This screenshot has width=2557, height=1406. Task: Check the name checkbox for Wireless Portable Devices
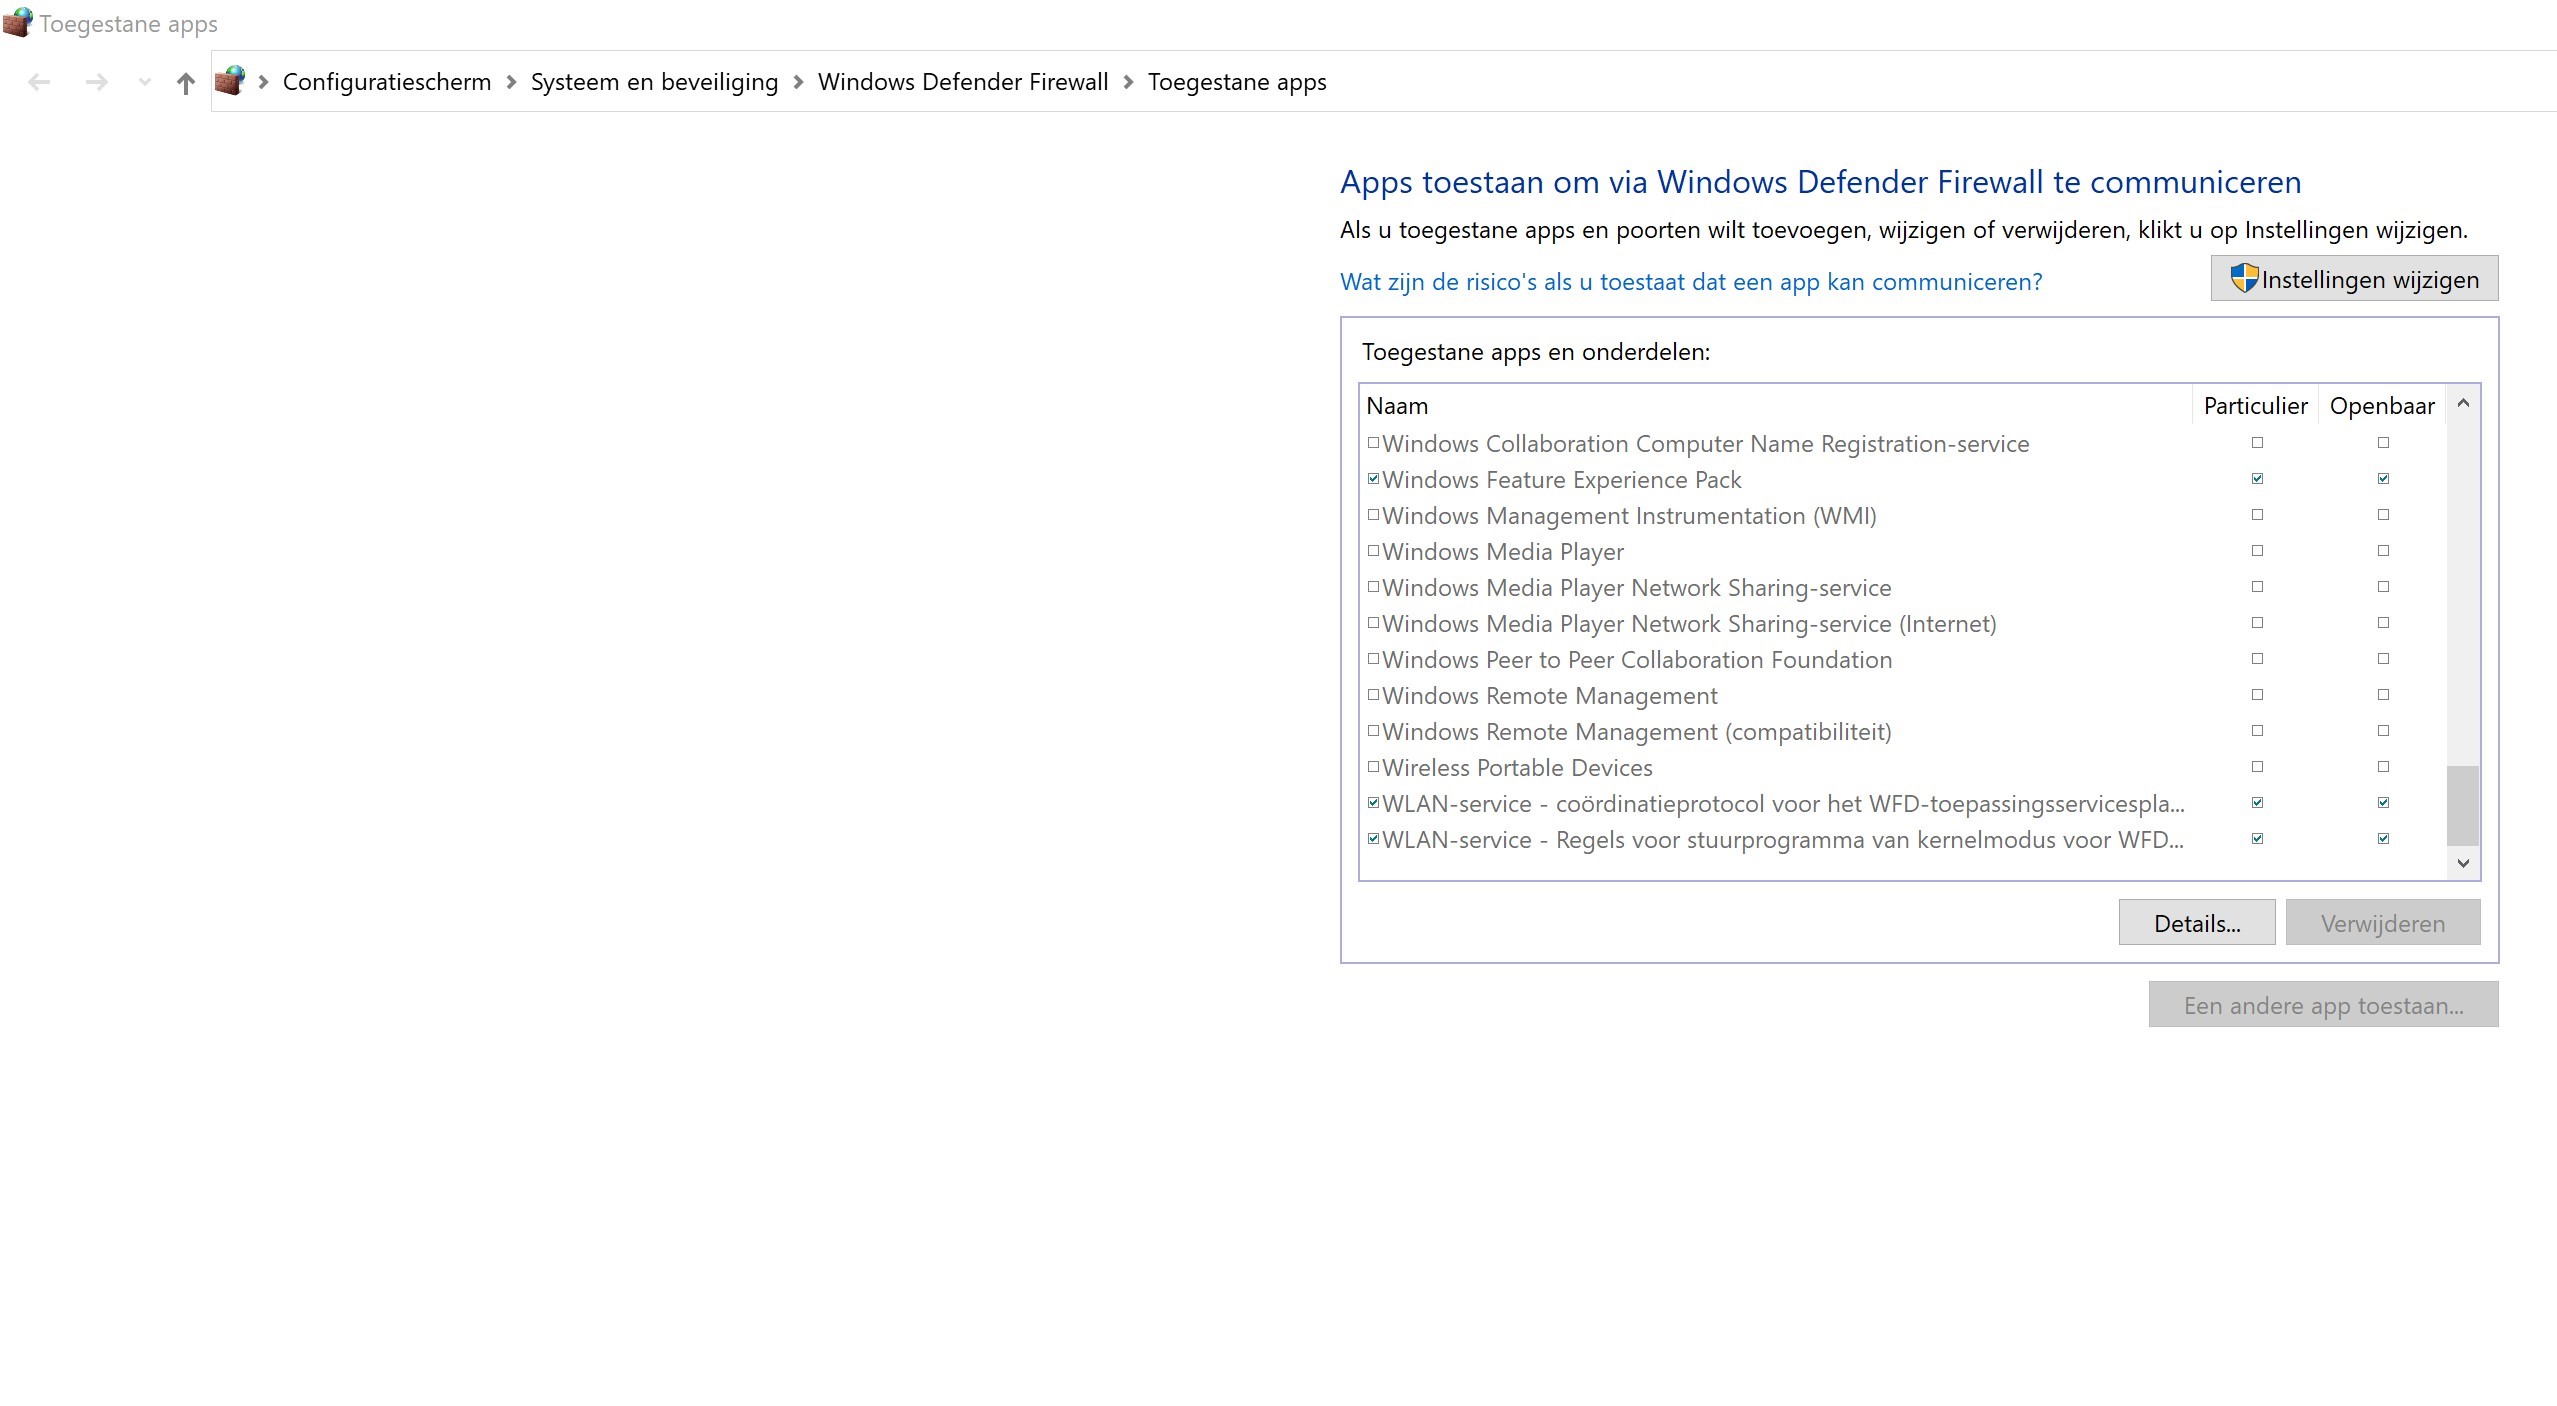[x=1373, y=767]
